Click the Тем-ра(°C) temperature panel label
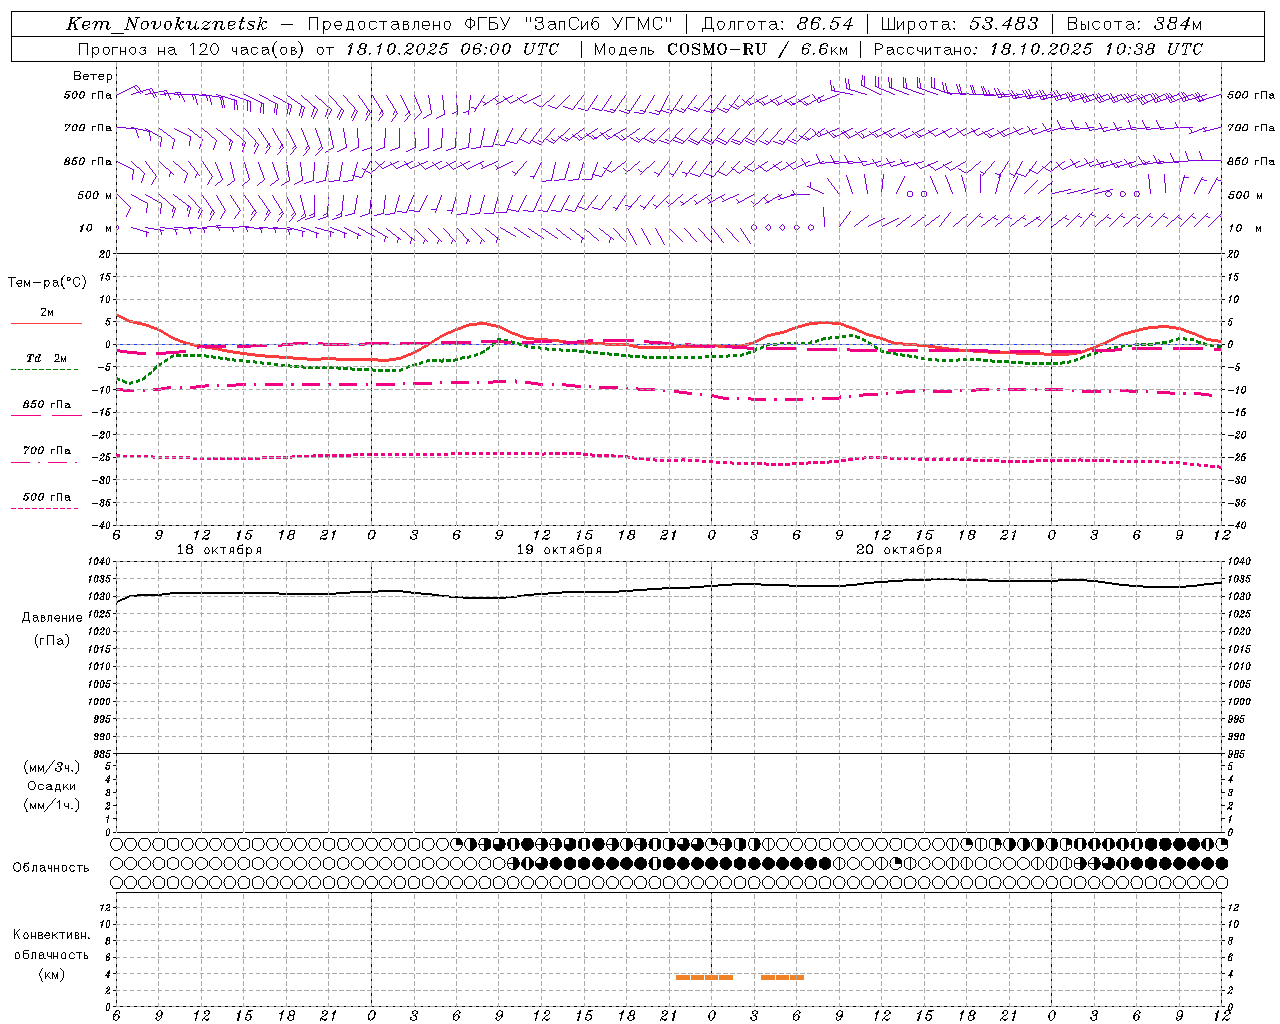The height and width of the screenshot is (1024, 1280). pyautogui.click(x=48, y=283)
